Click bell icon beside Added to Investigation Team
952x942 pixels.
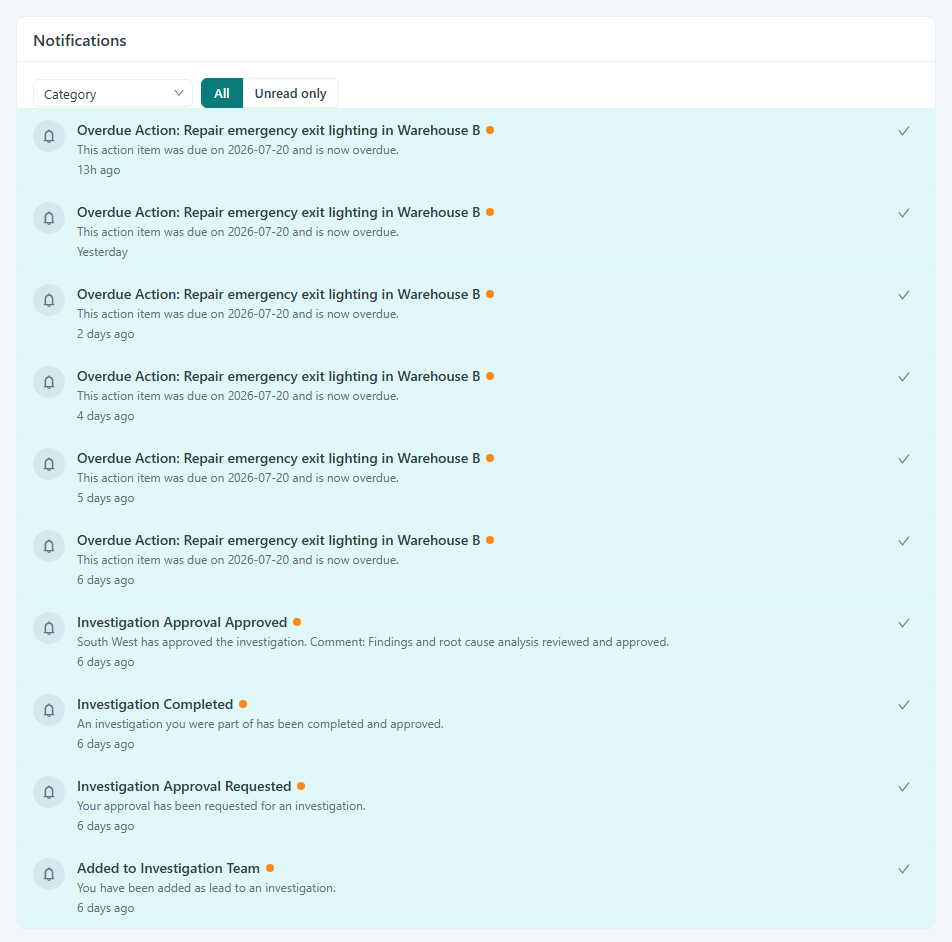[x=49, y=873]
